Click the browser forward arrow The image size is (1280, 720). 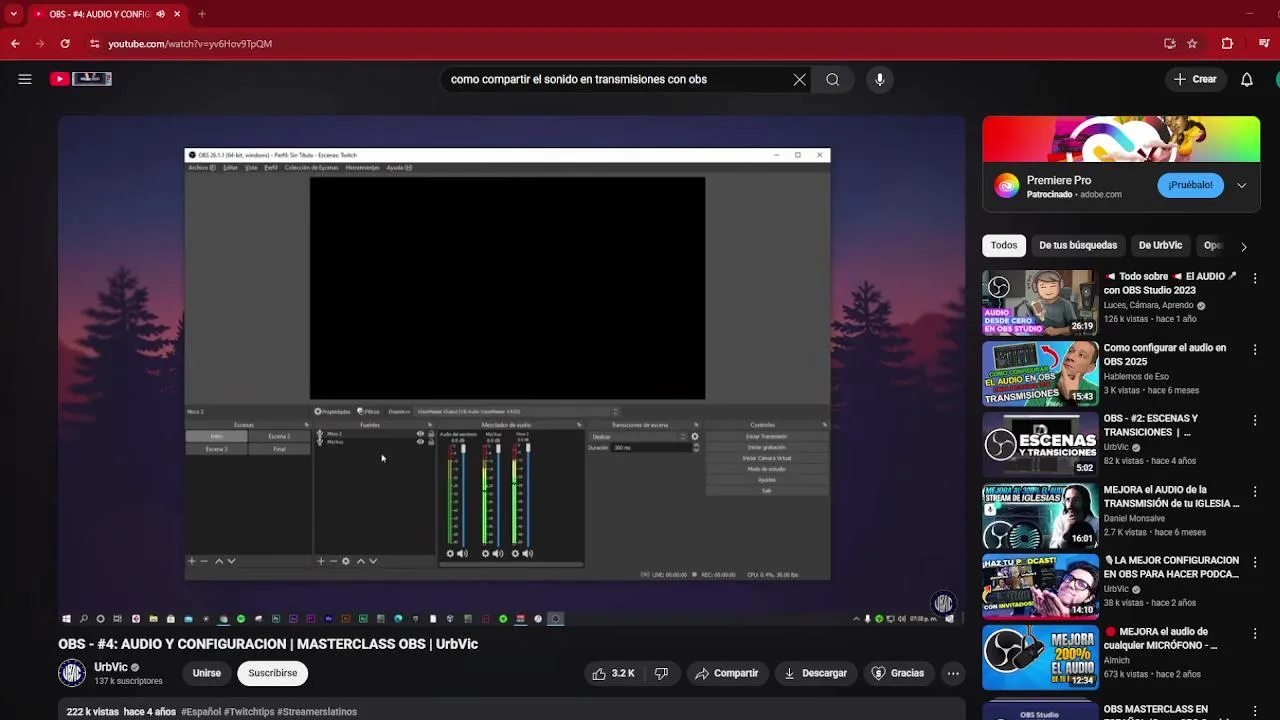point(40,44)
